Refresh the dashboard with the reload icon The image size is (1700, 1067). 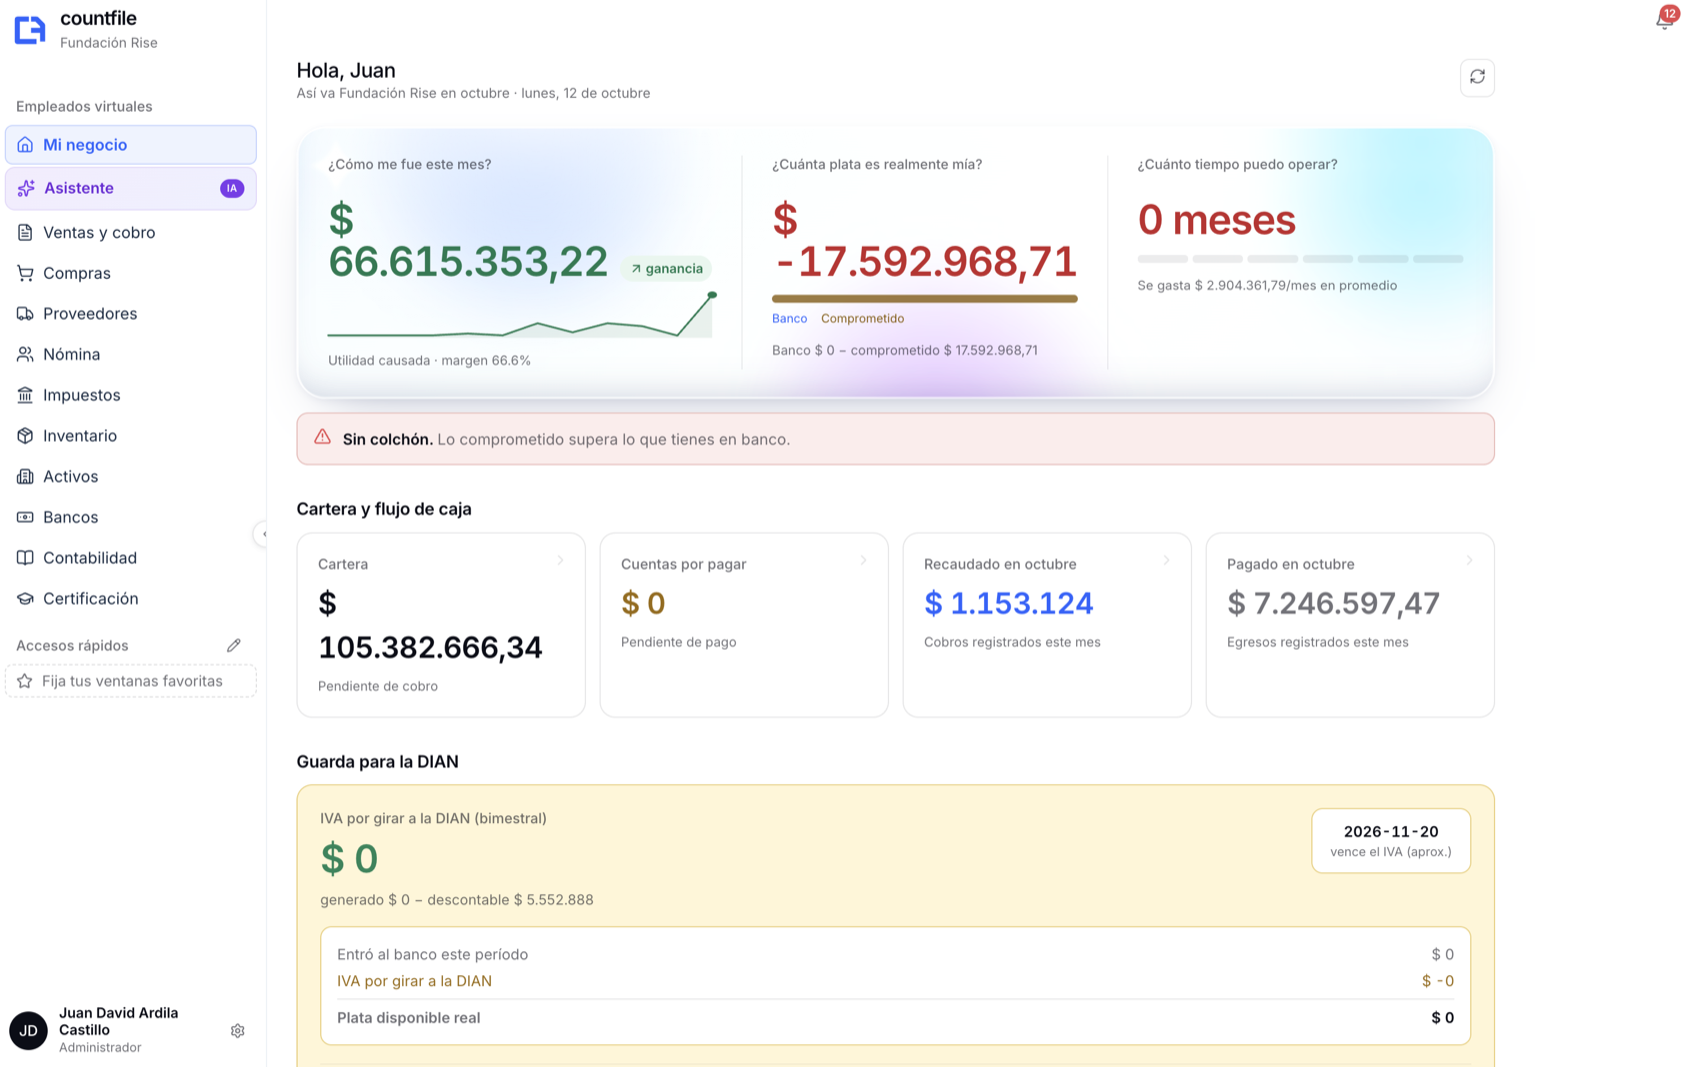[1477, 77]
